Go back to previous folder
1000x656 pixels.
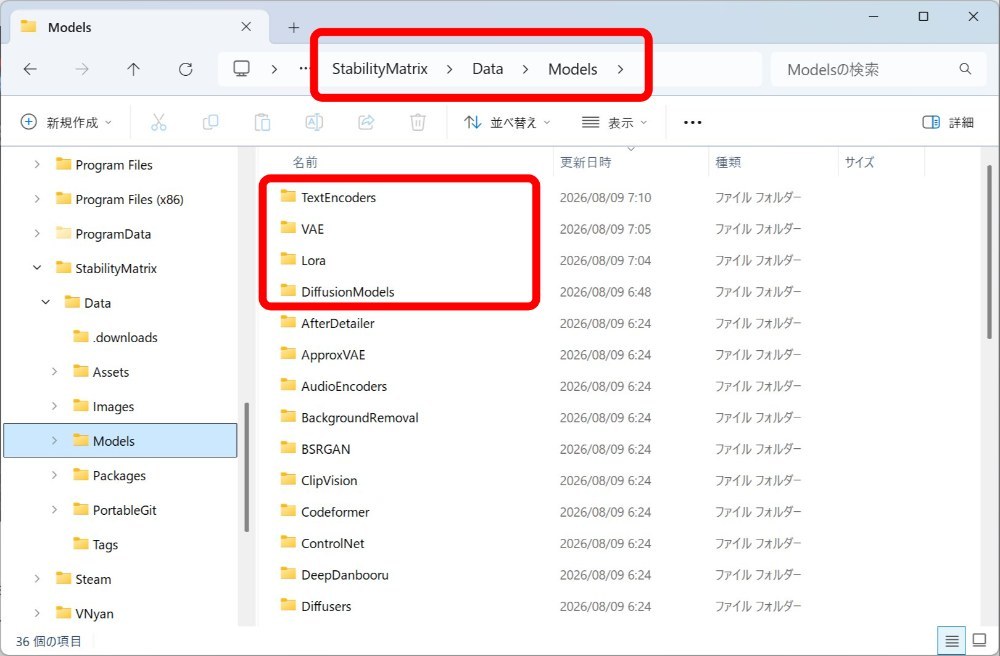[x=30, y=69]
